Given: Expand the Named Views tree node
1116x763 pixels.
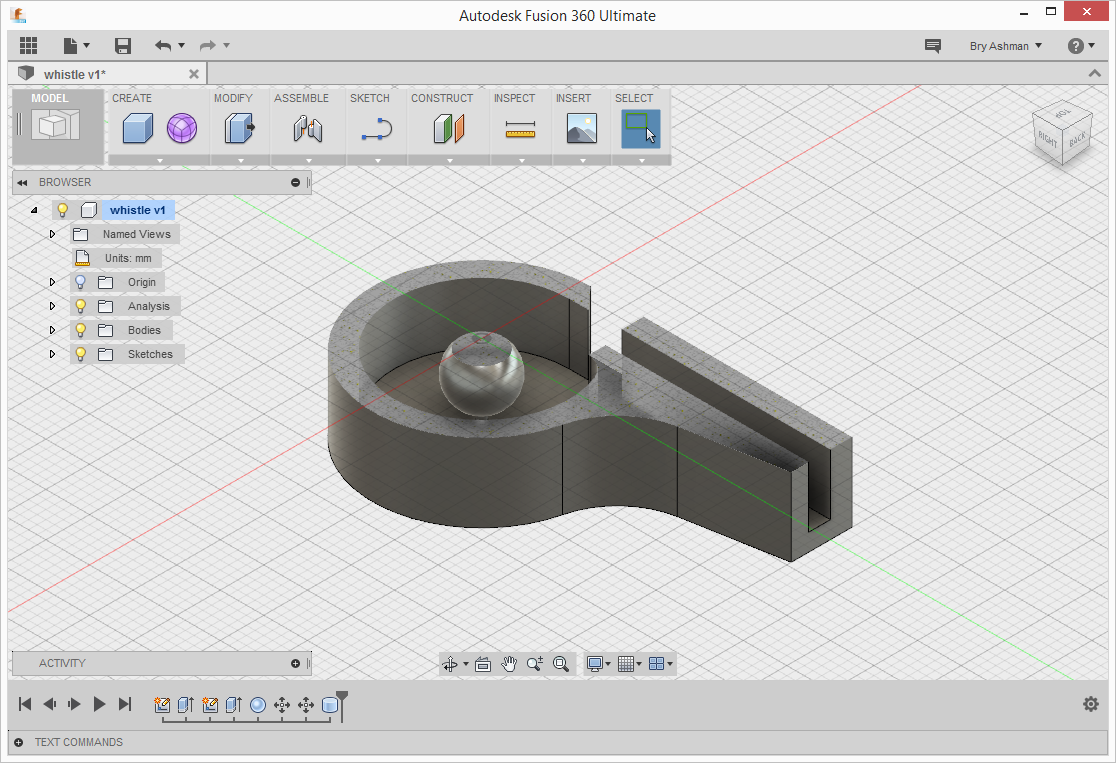Looking at the screenshot, I should [x=53, y=234].
